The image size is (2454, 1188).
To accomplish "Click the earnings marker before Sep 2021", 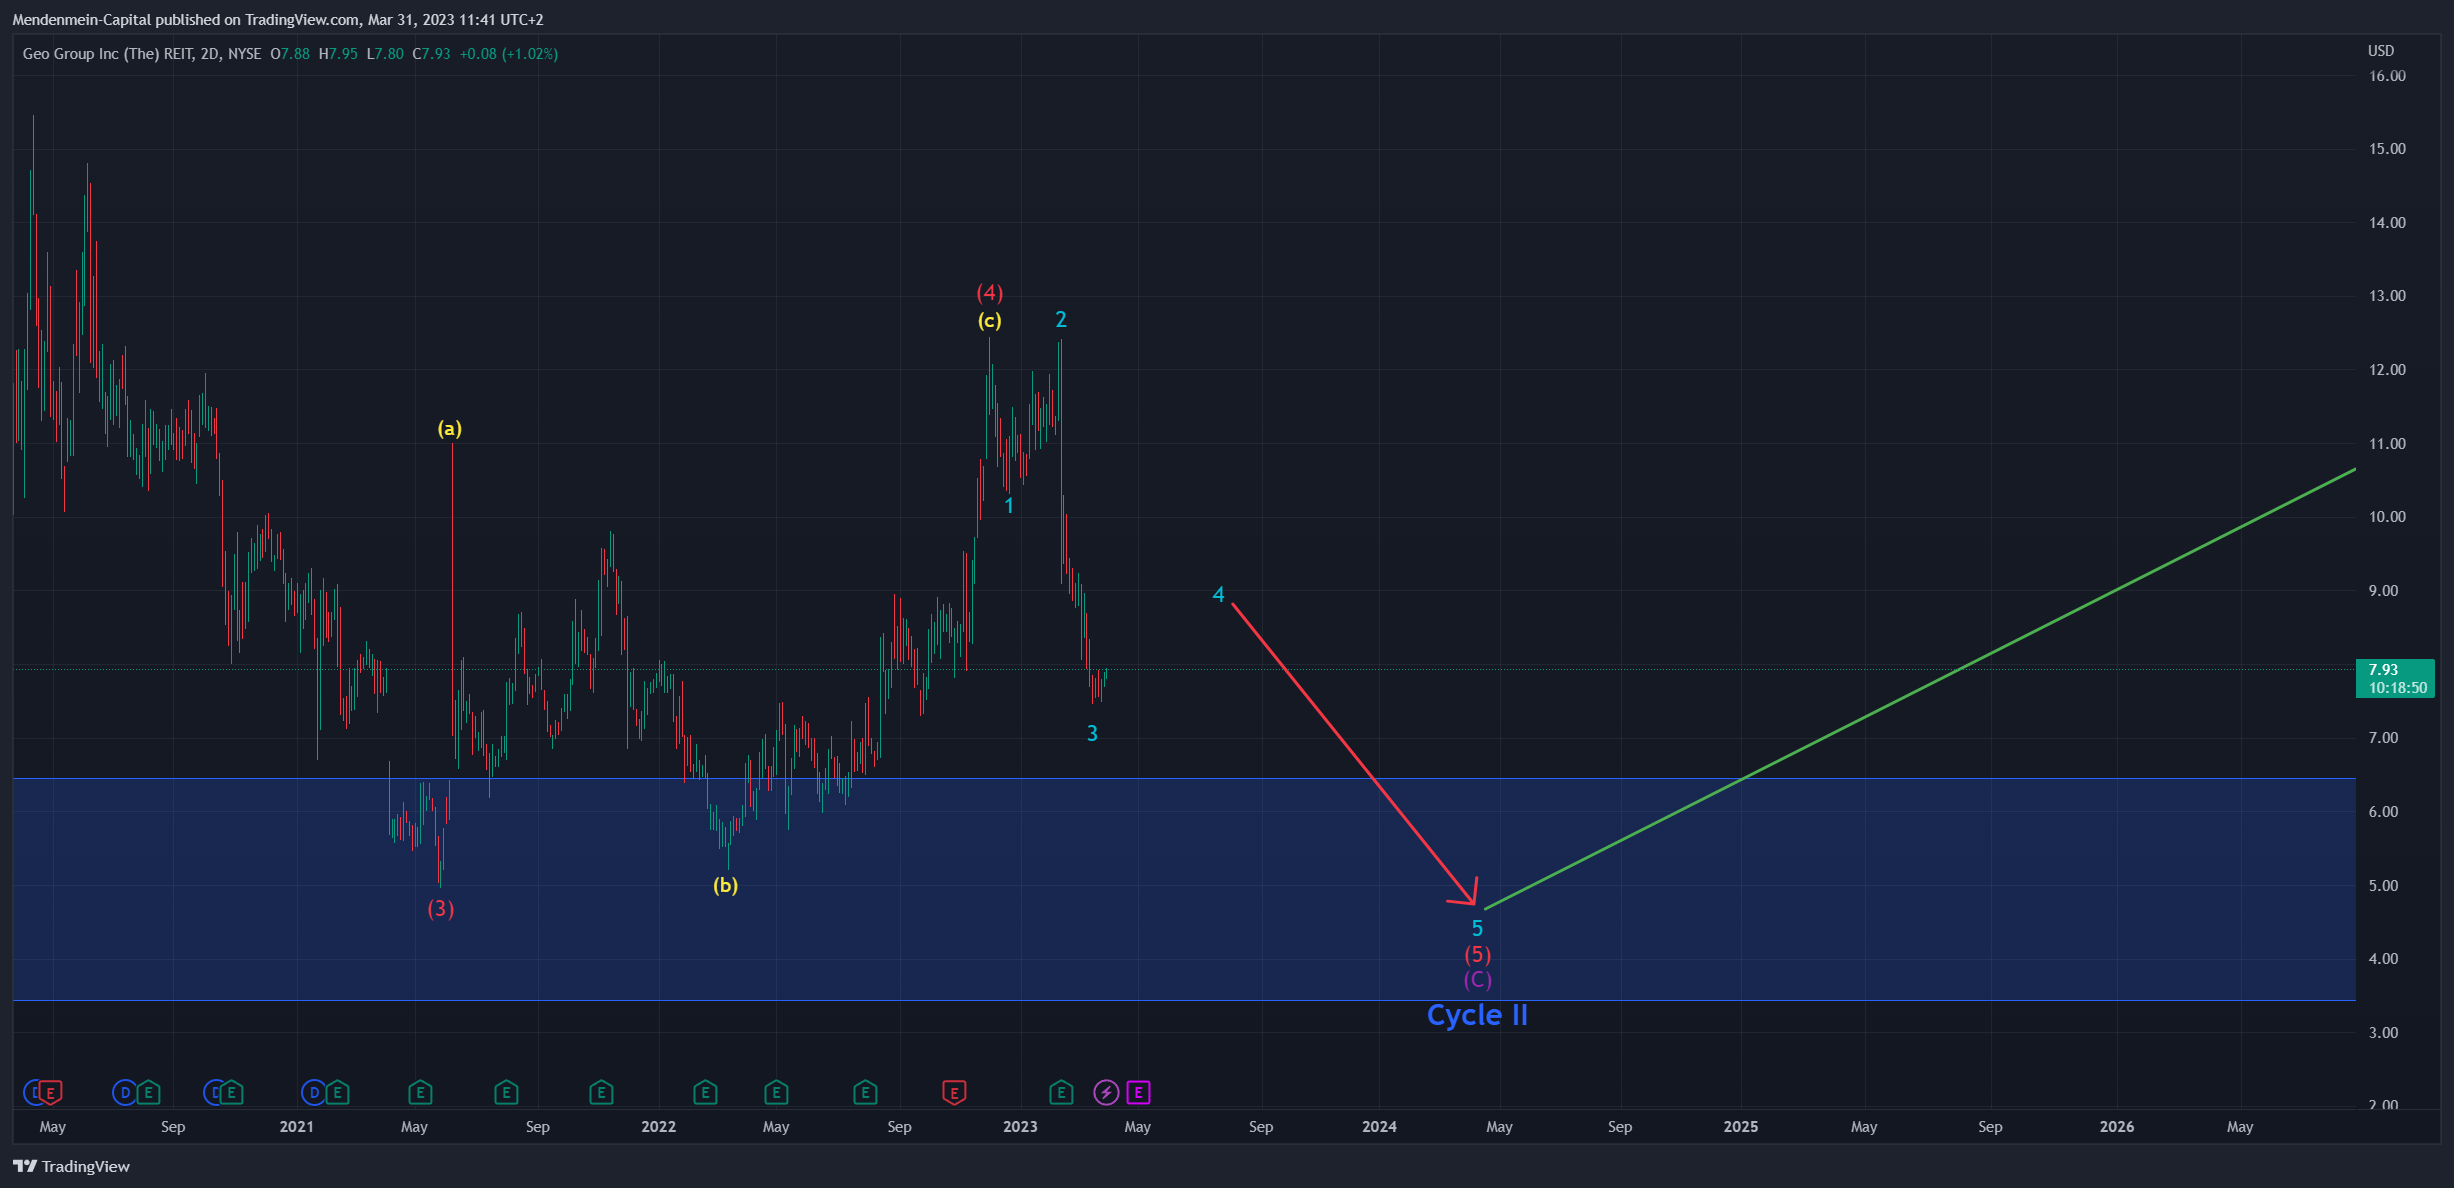I will tap(506, 1093).
